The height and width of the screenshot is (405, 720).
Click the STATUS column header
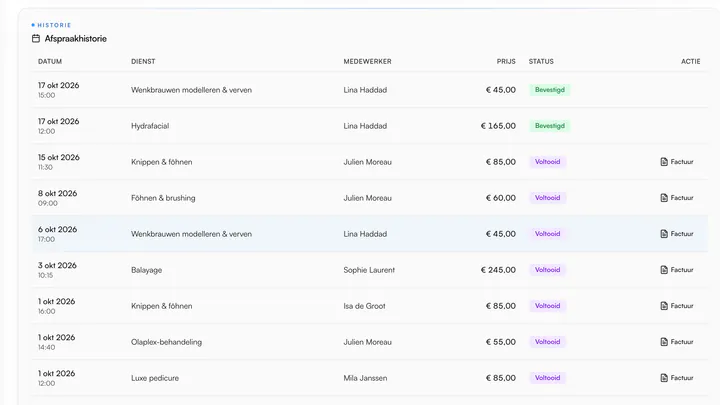[541, 62]
